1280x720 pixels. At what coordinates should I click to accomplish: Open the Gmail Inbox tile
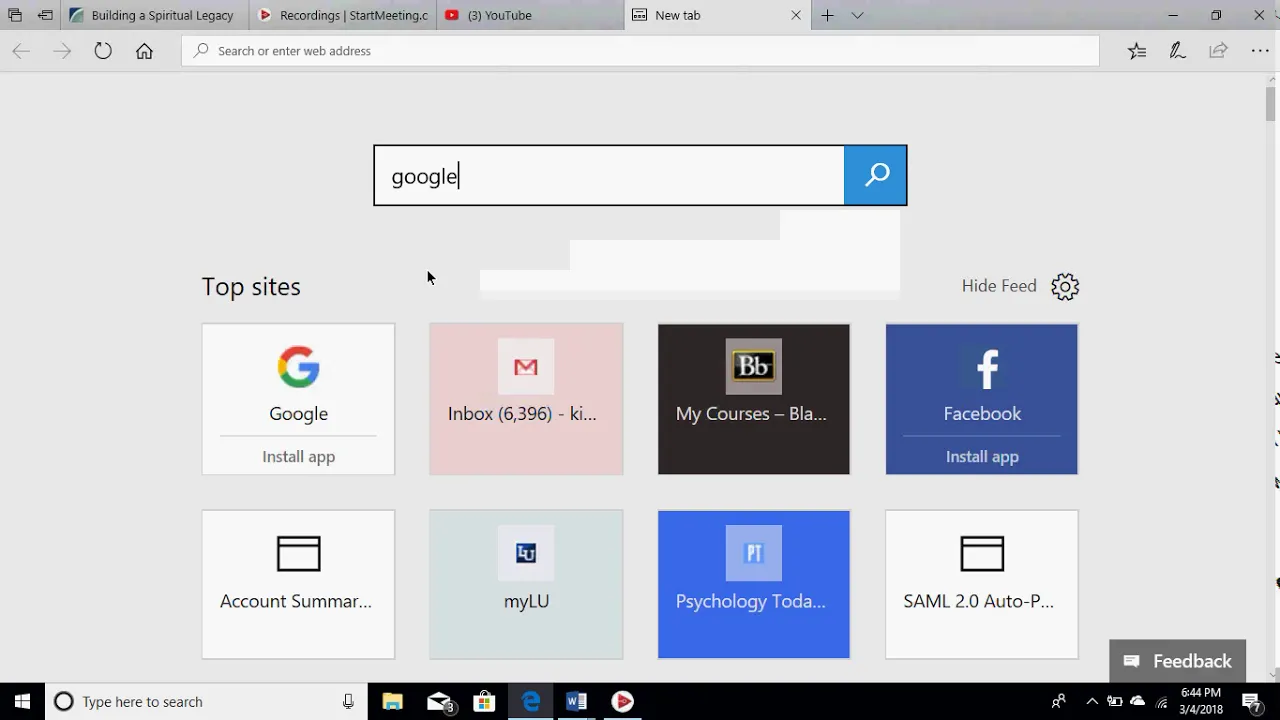526,399
